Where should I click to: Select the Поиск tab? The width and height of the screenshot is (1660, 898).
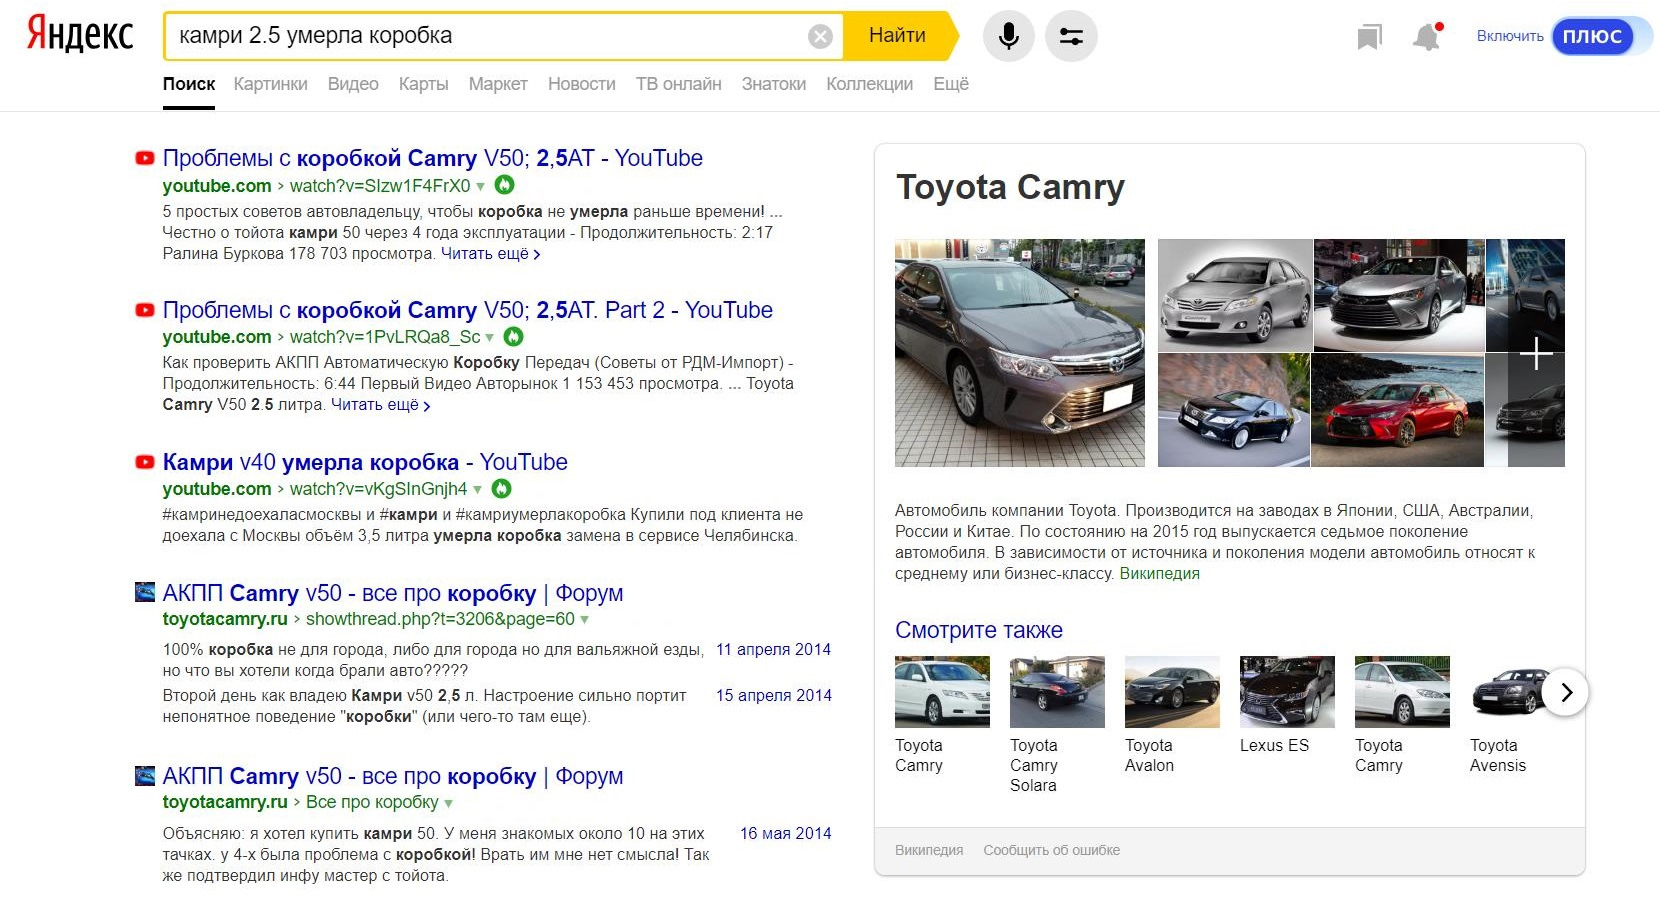click(189, 84)
